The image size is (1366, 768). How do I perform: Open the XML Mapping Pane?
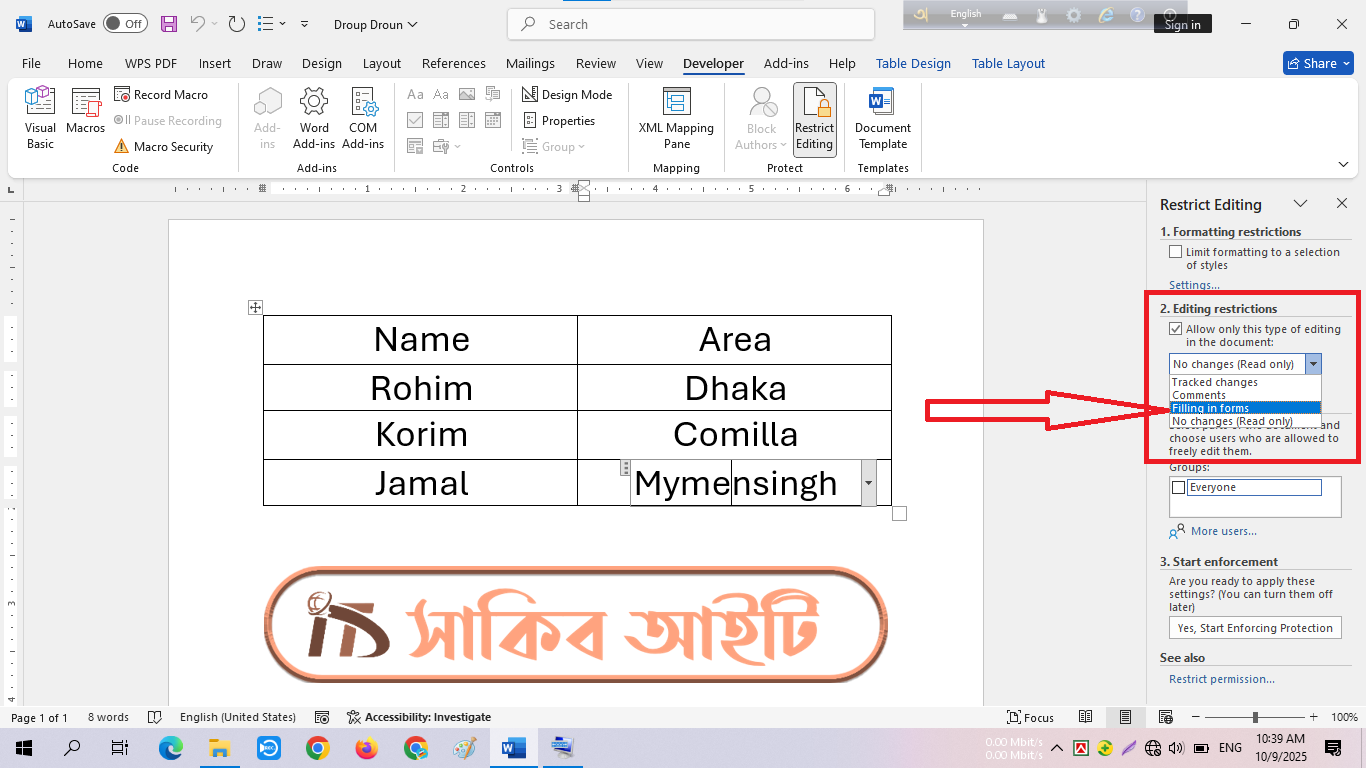pyautogui.click(x=676, y=118)
